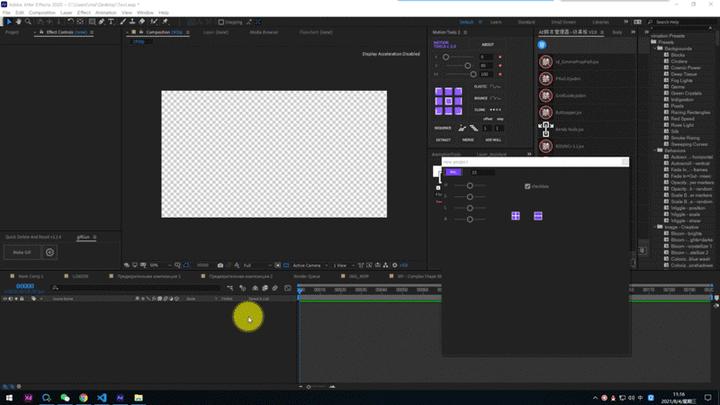The width and height of the screenshot is (720, 405).
Task: Collapse the Backgrounds presets folder
Action: pos(656,48)
